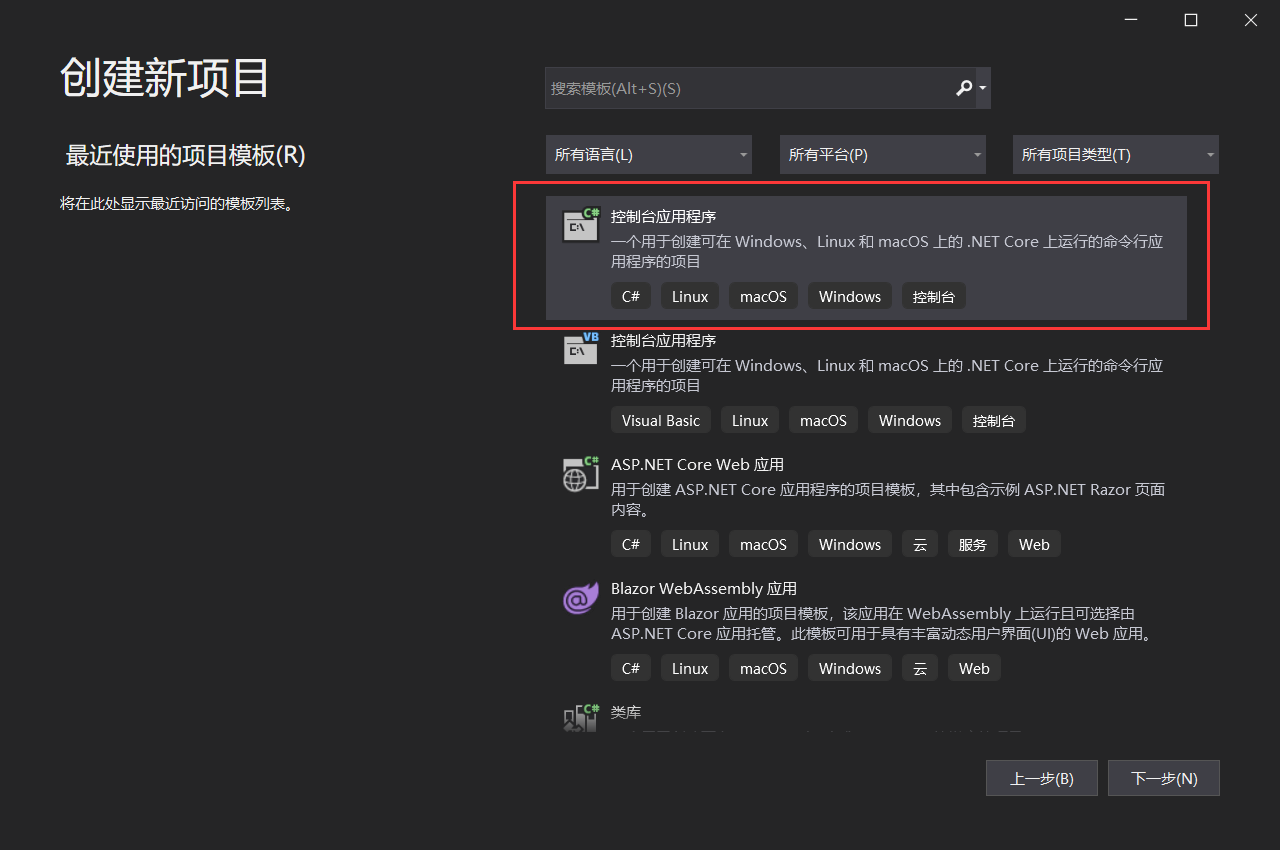
Task: Click the Linux tag under the C# console template
Action: (x=689, y=295)
